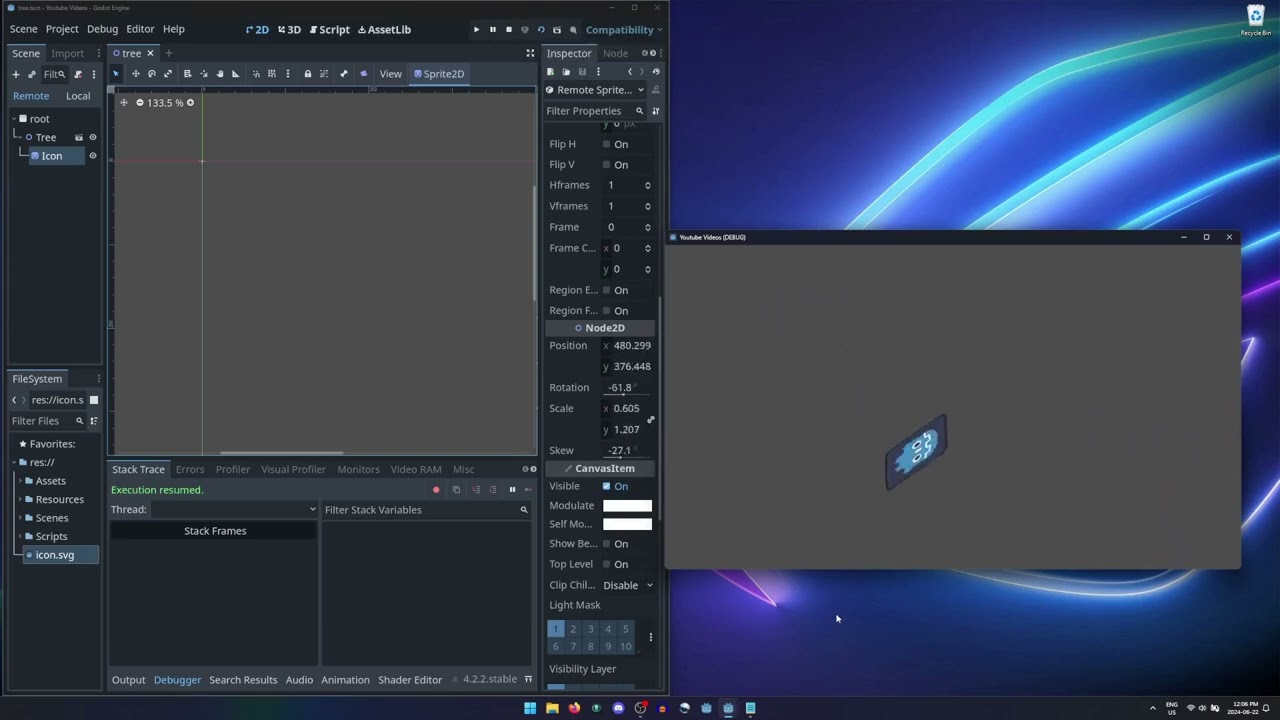Activate the Move Mode tool
1280x720 pixels.
point(136,74)
